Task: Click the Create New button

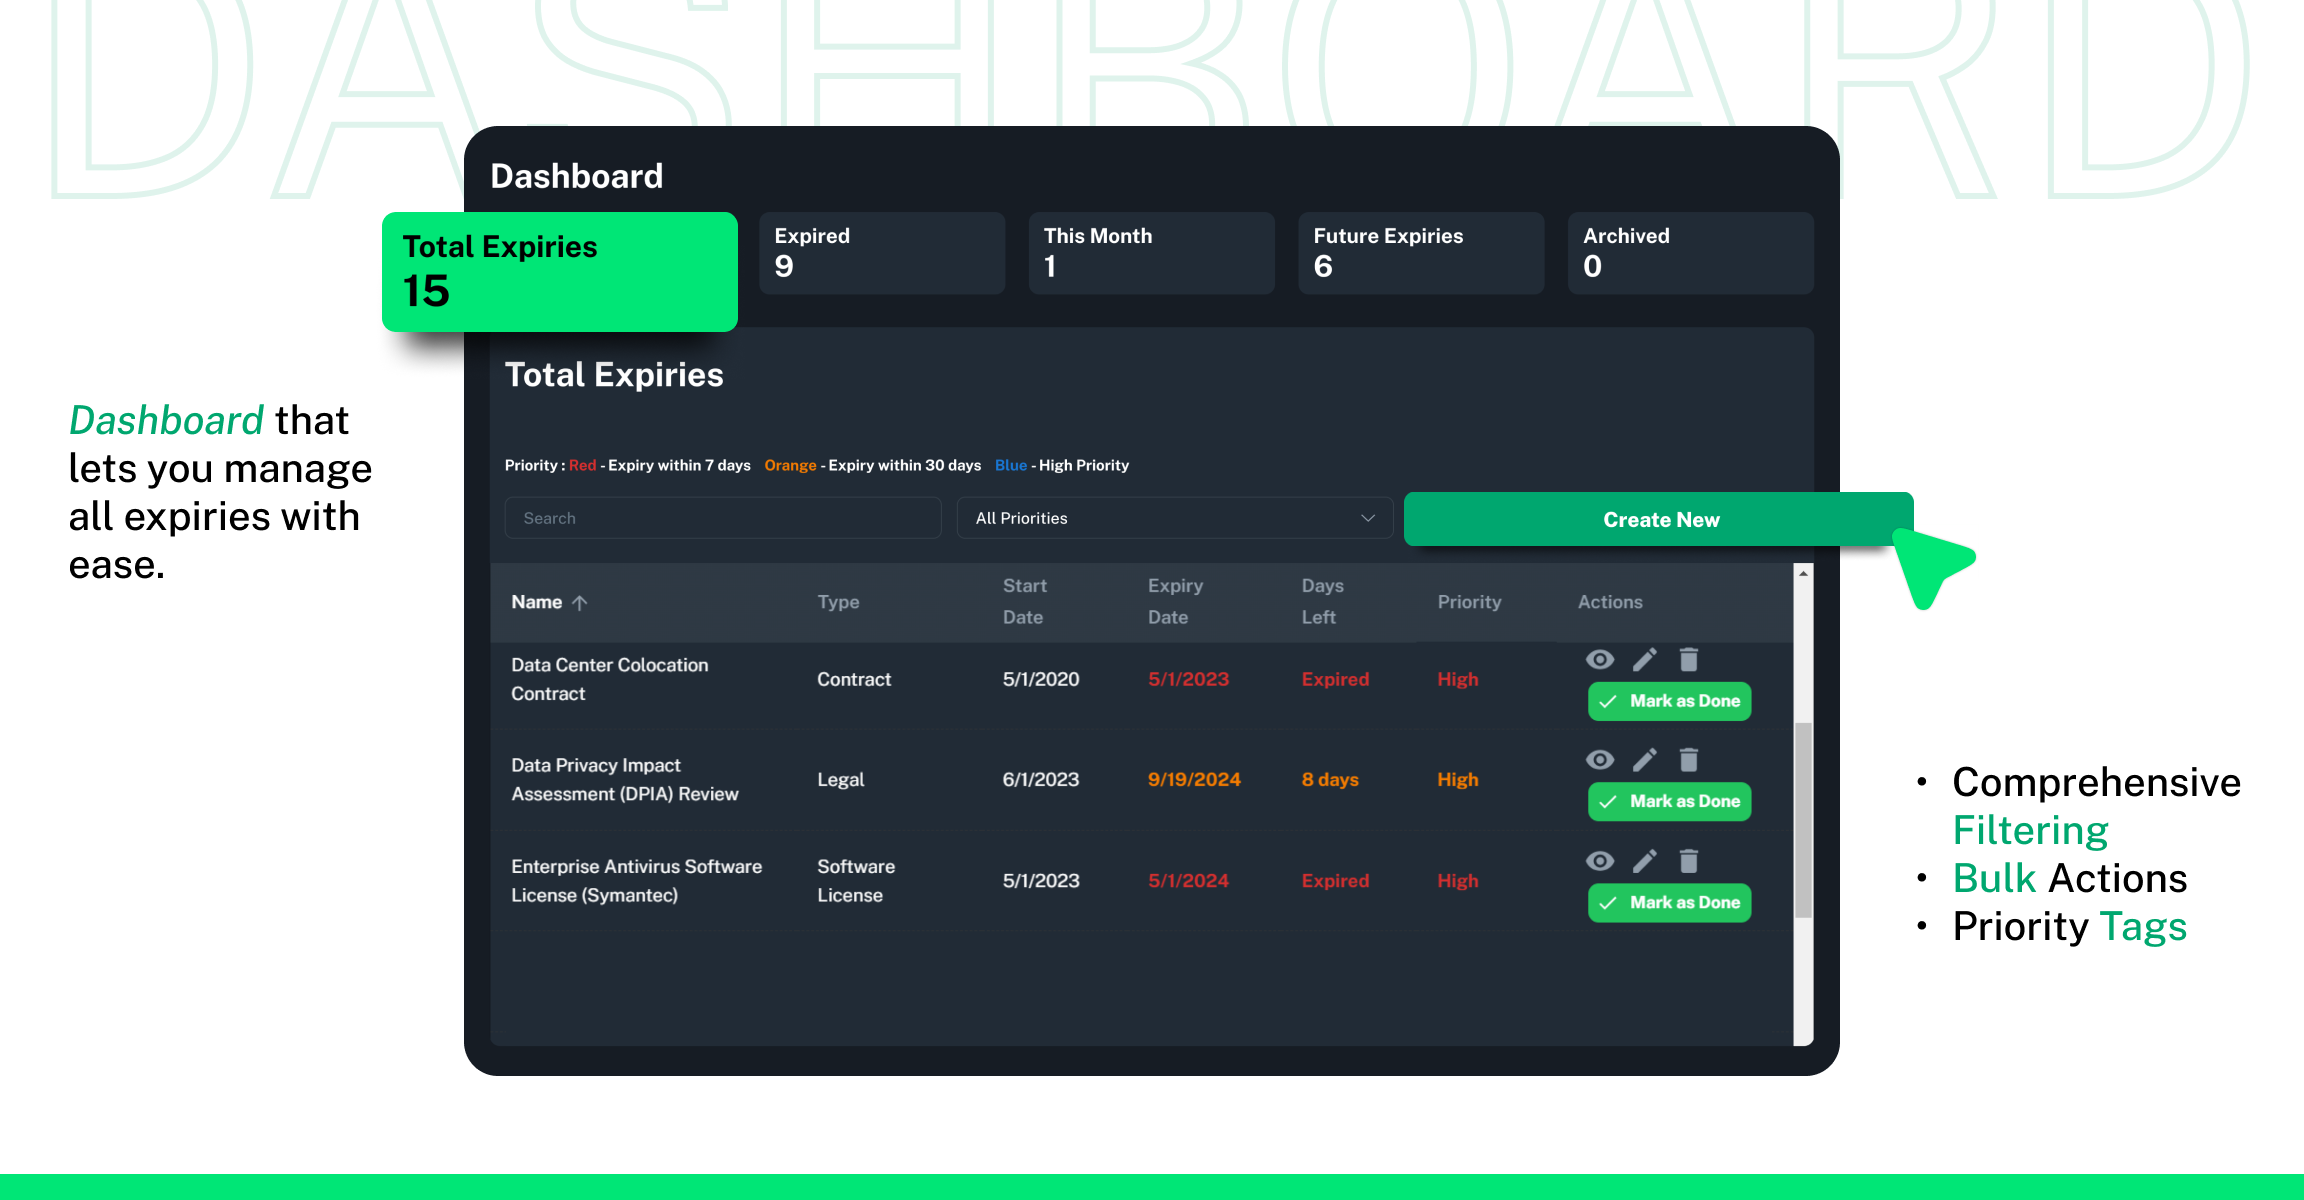Action: [x=1659, y=519]
